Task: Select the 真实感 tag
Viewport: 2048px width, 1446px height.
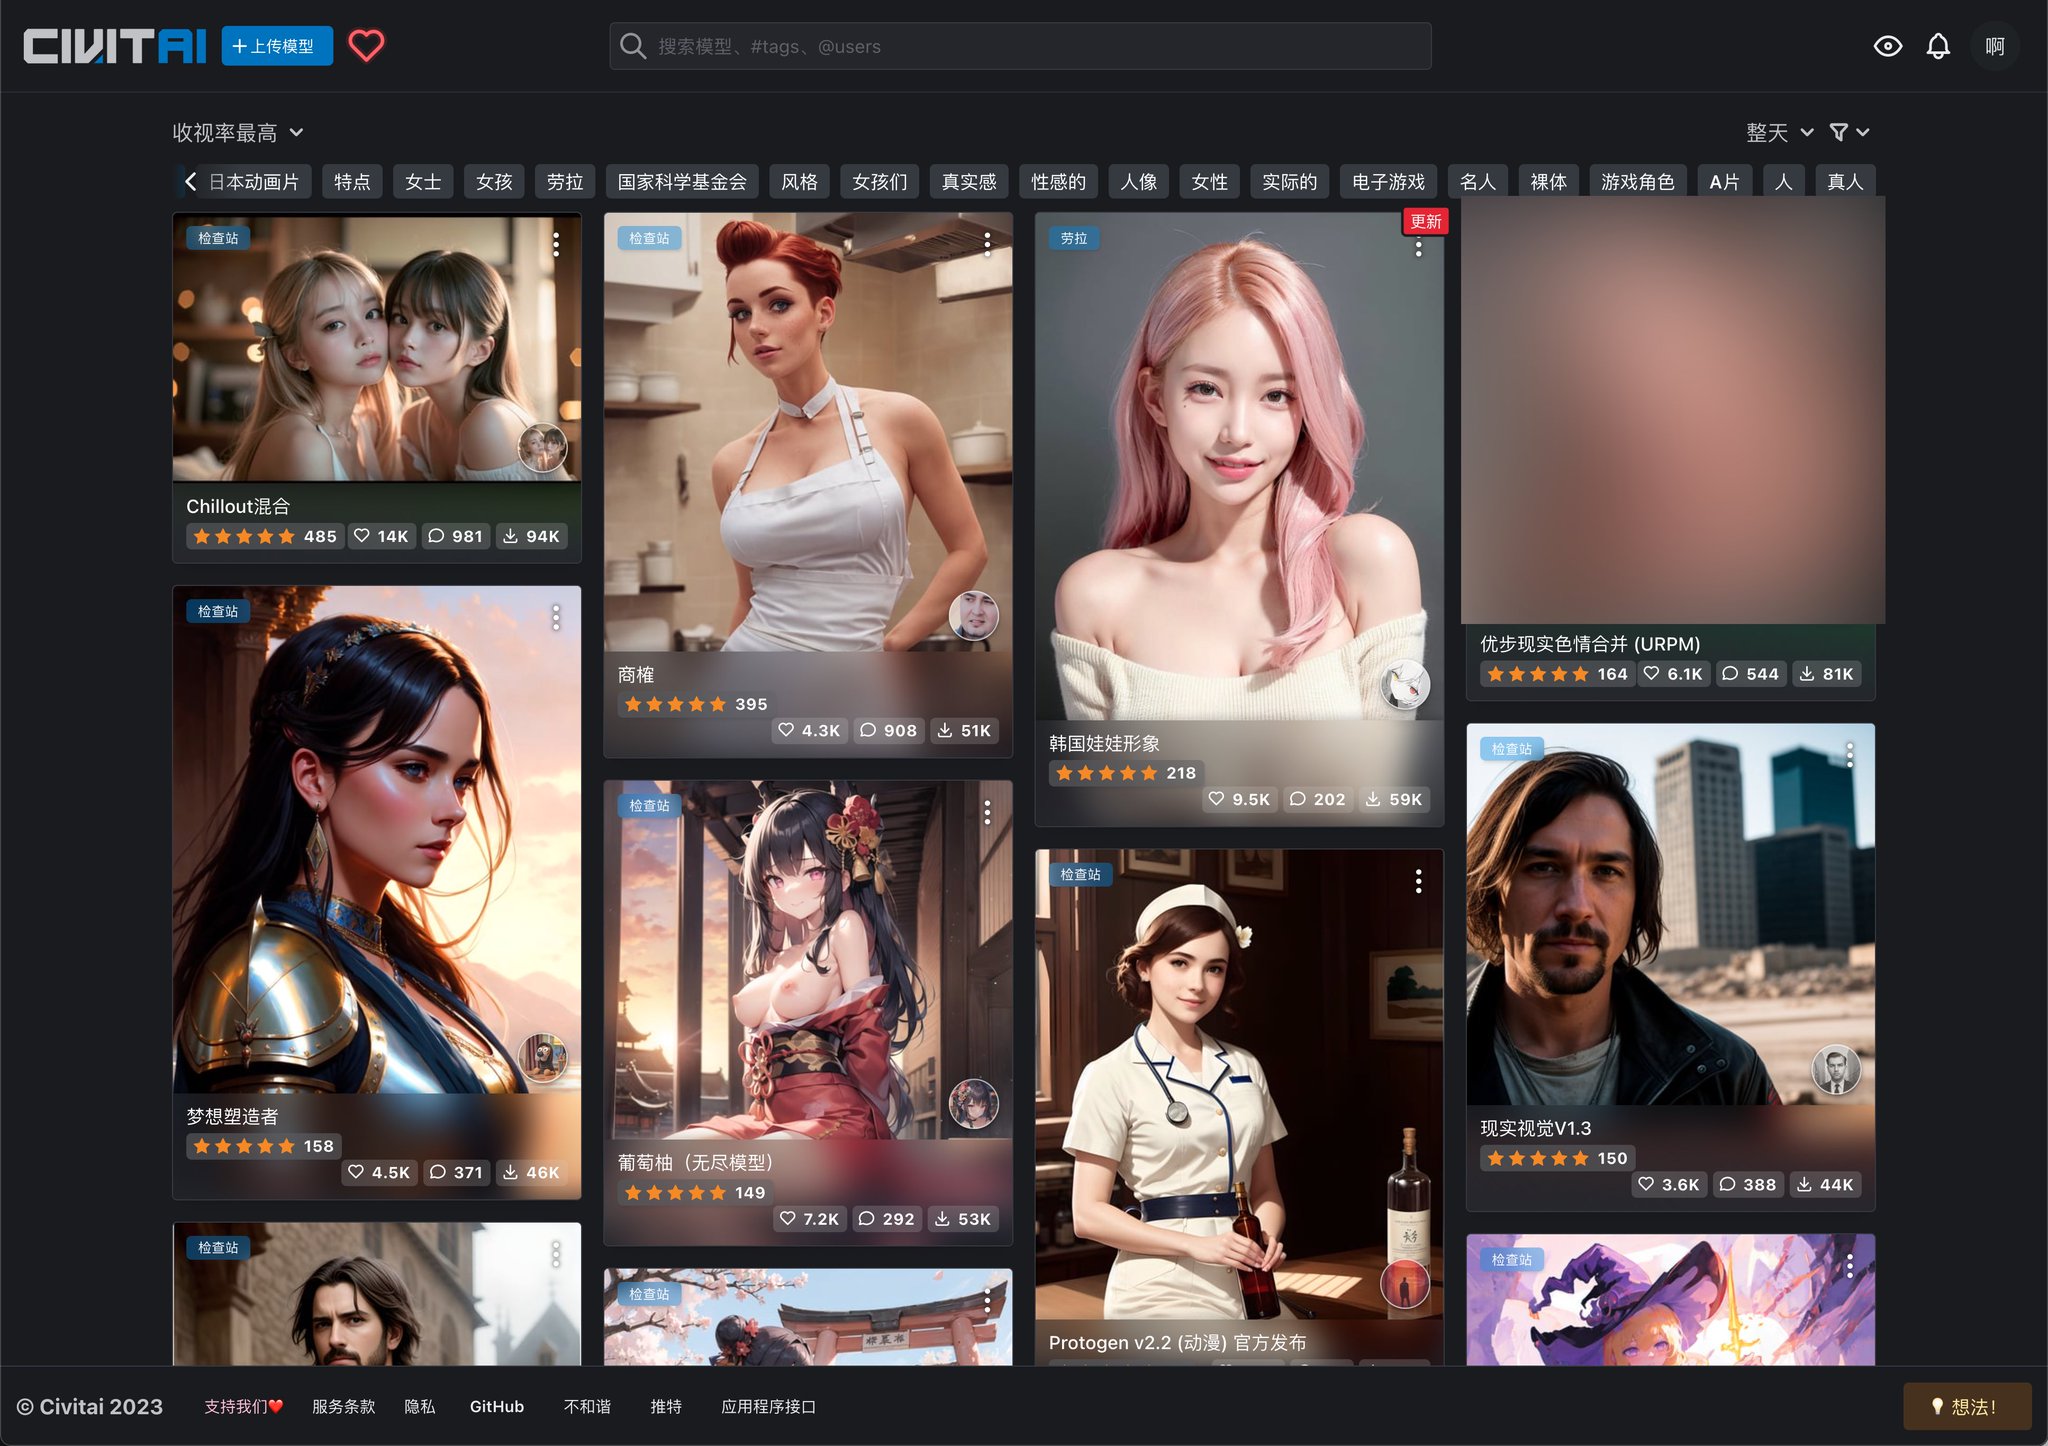Action: 968,181
